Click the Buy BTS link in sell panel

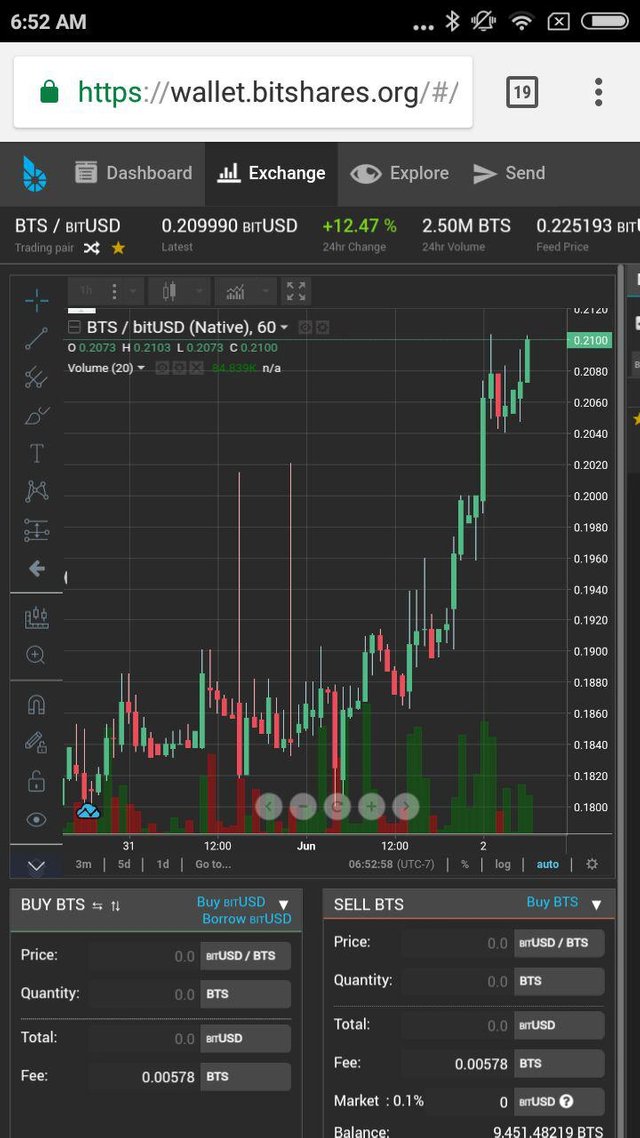(x=552, y=901)
